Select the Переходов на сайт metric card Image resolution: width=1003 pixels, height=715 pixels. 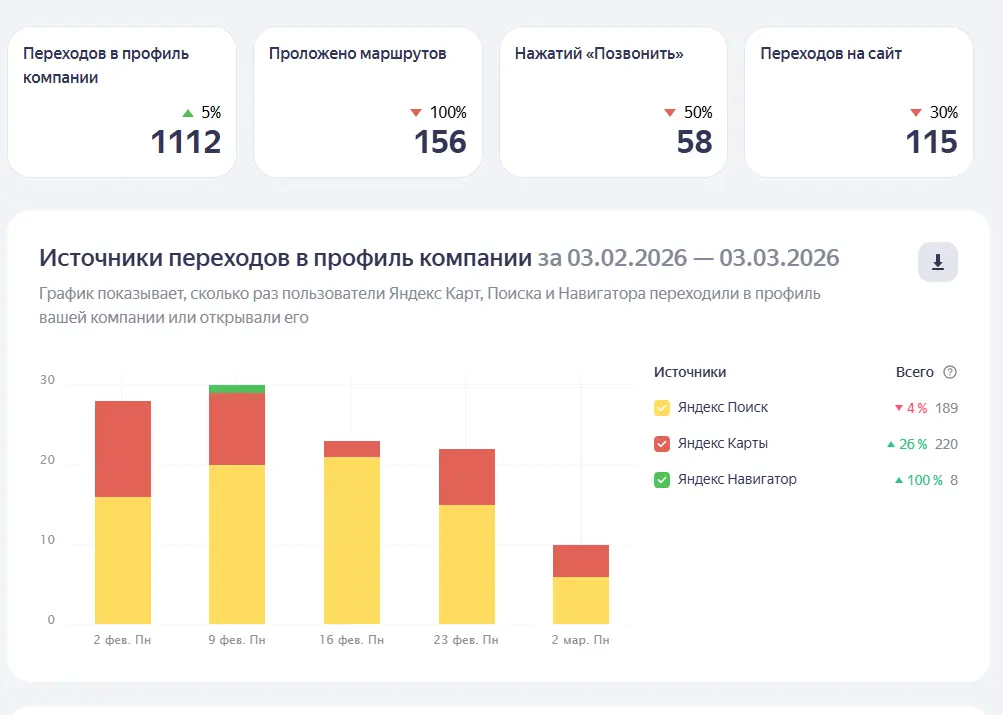858,102
